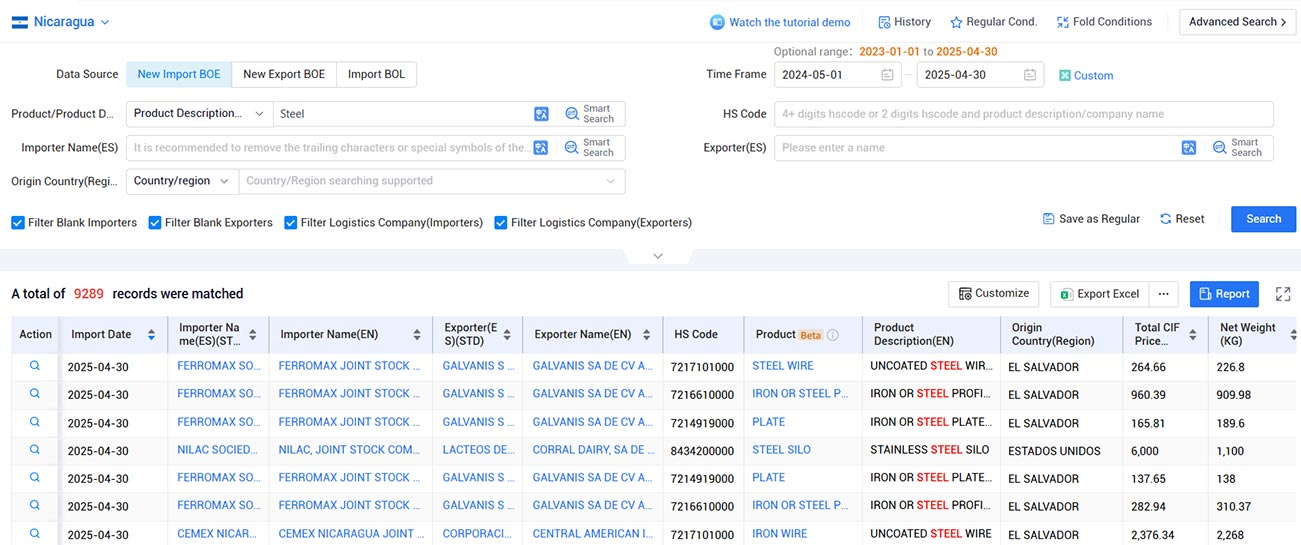The width and height of the screenshot is (1301, 545).
Task: Click the fullscreen expand icon beside Report
Action: click(1282, 294)
